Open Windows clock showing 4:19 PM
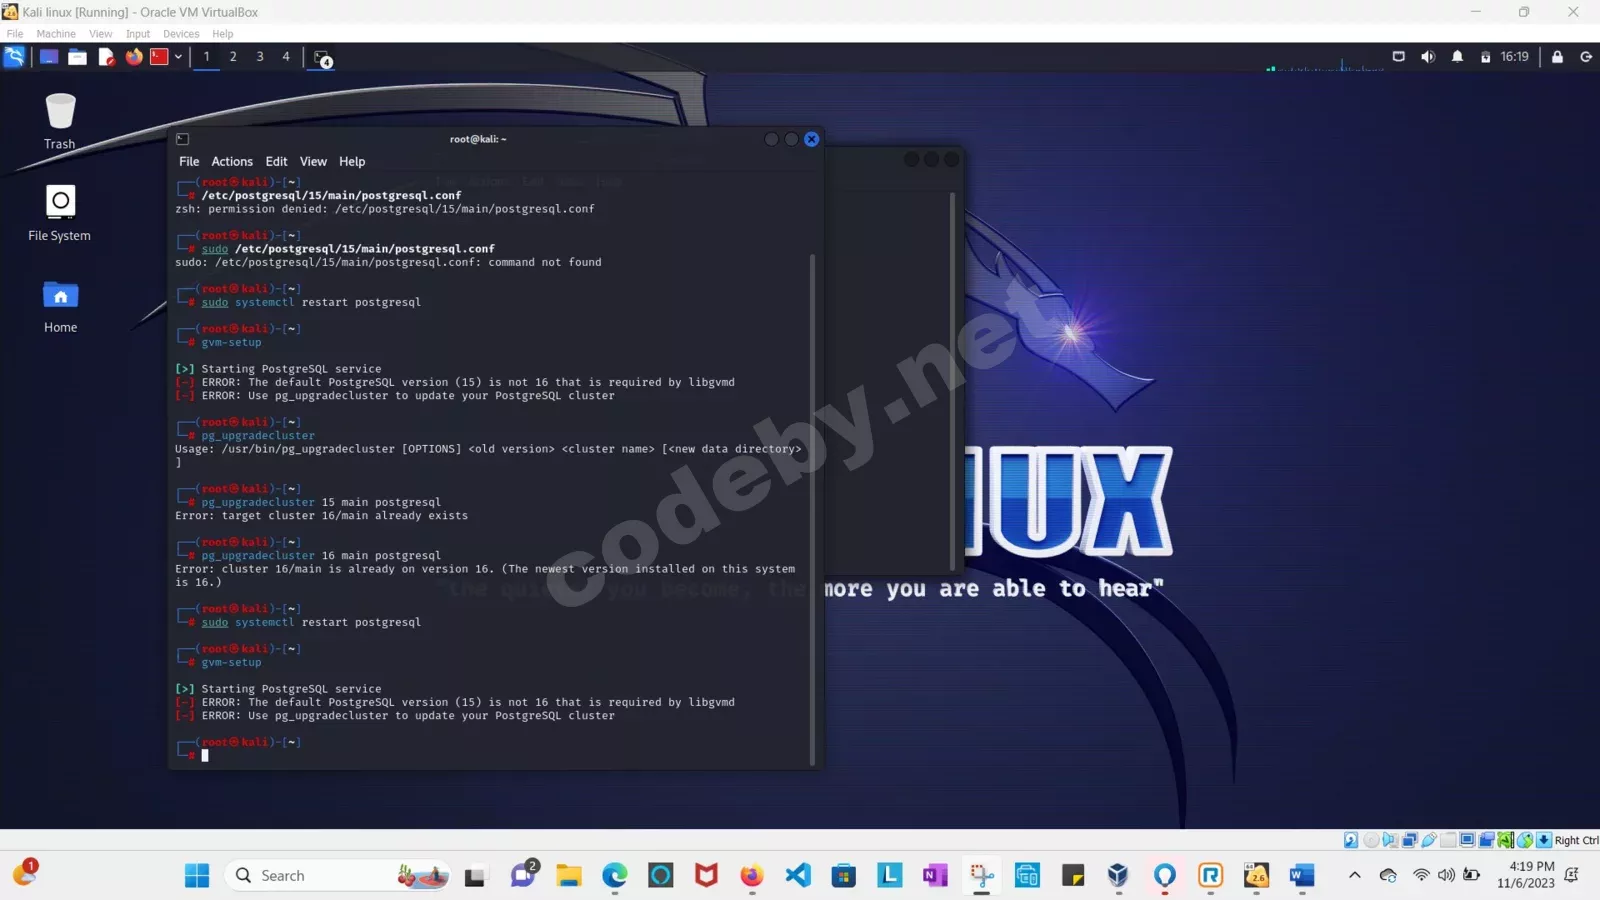Screen dimensions: 1600x900 pos(1526,875)
